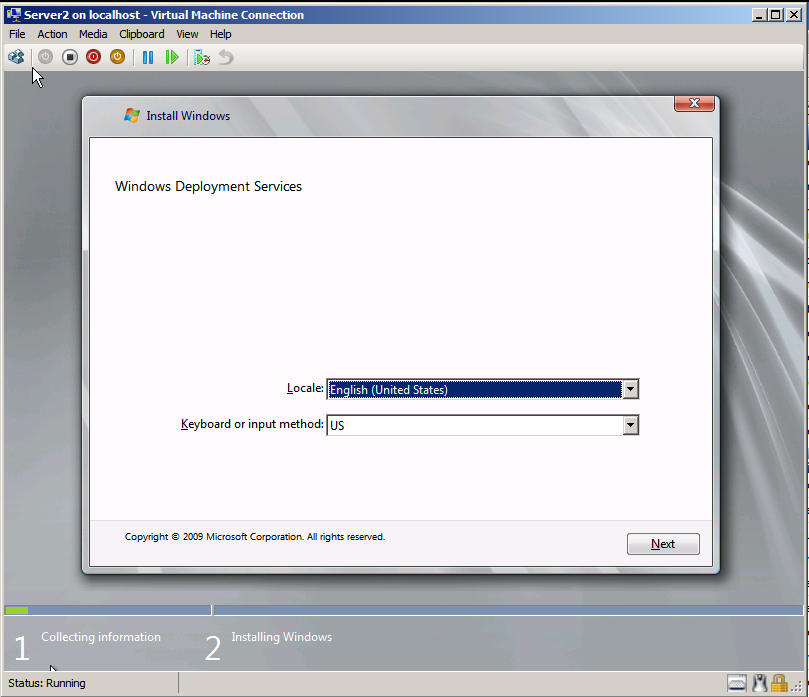The image size is (809, 697).
Task: Close the Virtual Machine Connection window
Action: click(x=794, y=14)
